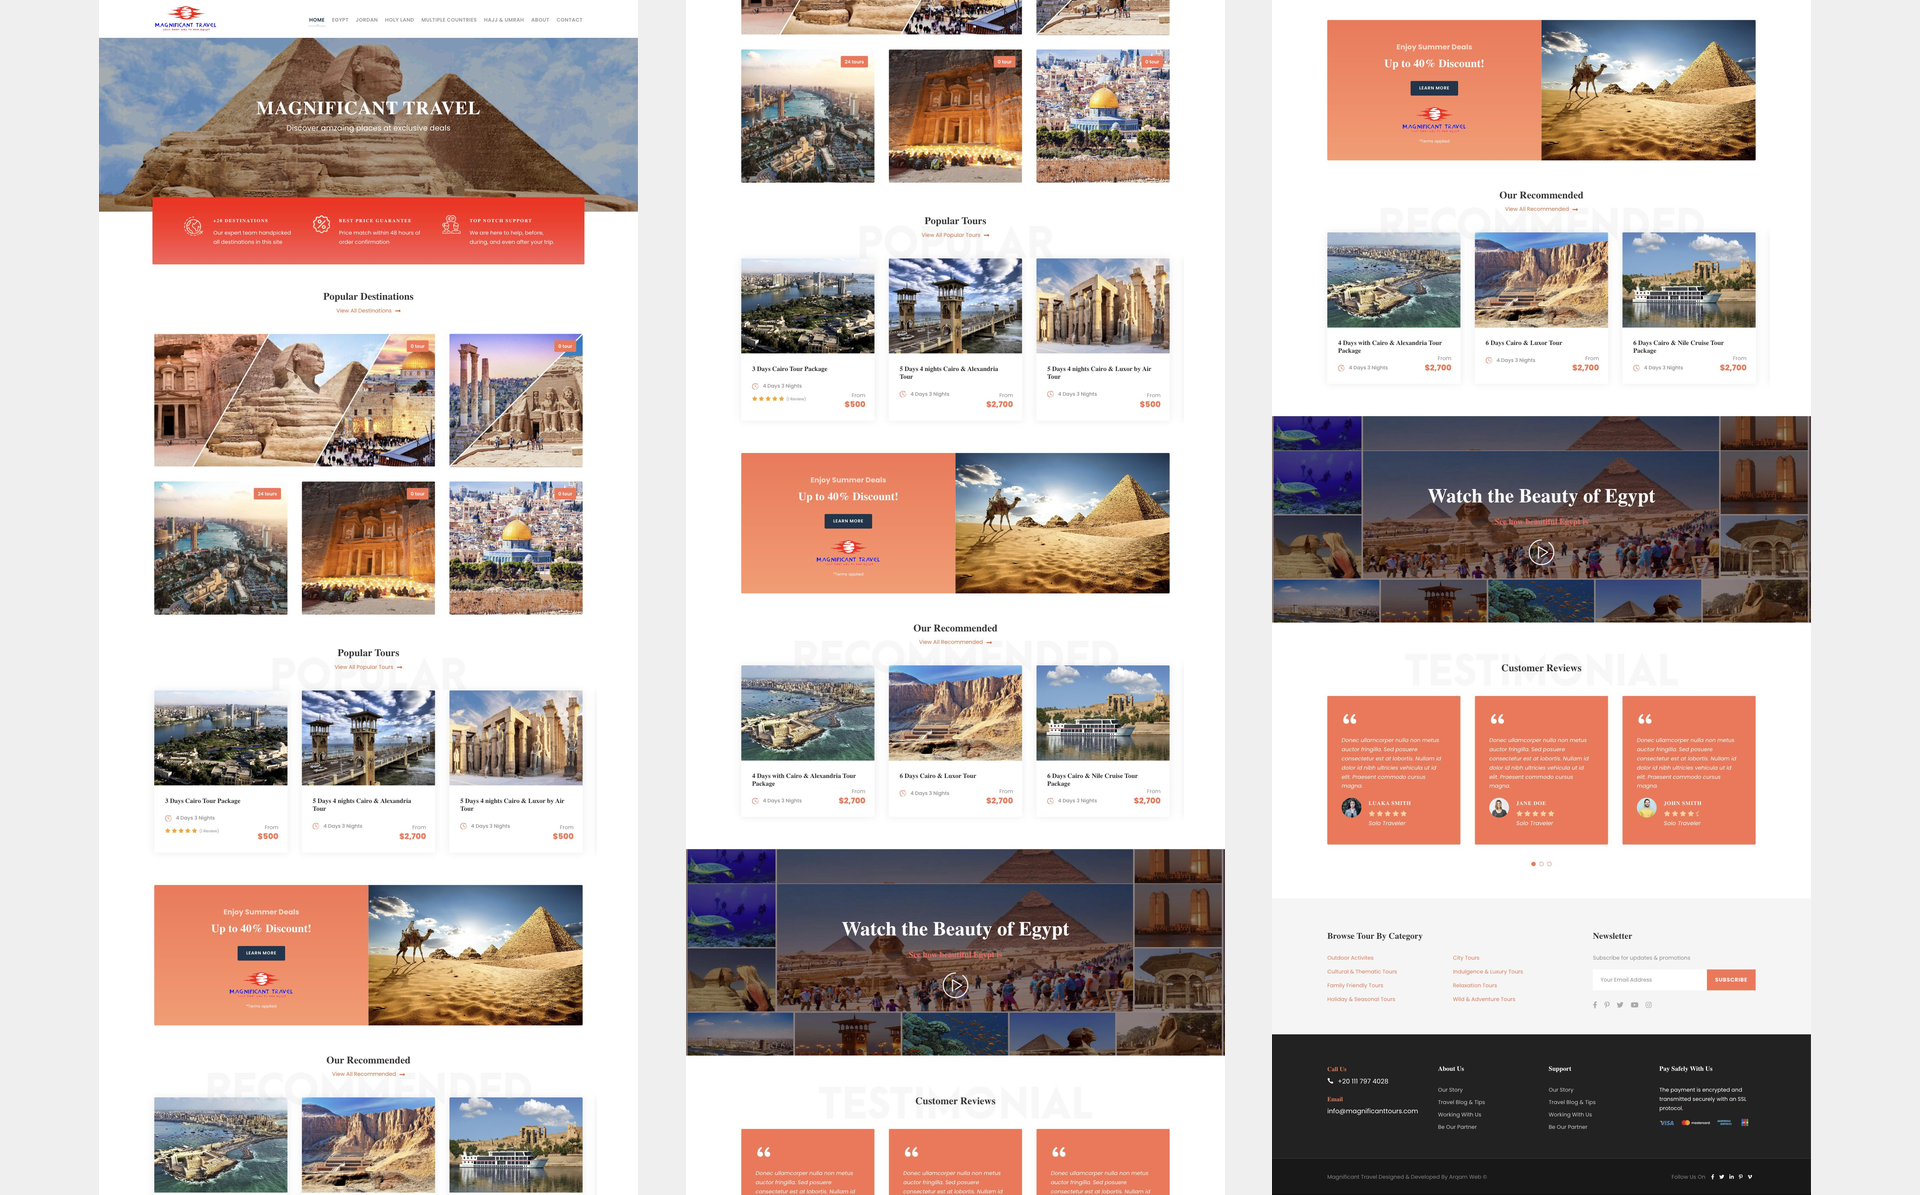
Task: Open the ABOUT nav item
Action: coord(540,20)
